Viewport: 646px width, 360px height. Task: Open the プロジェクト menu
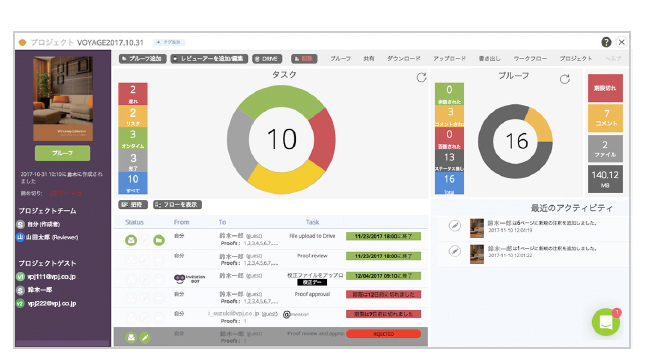576,58
